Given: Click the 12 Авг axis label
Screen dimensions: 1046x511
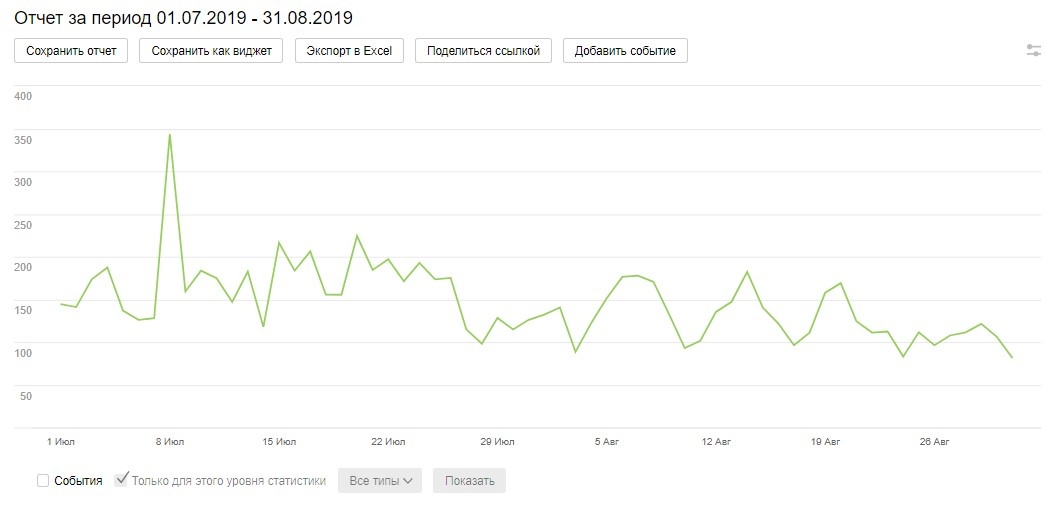Looking at the screenshot, I should point(716,442).
